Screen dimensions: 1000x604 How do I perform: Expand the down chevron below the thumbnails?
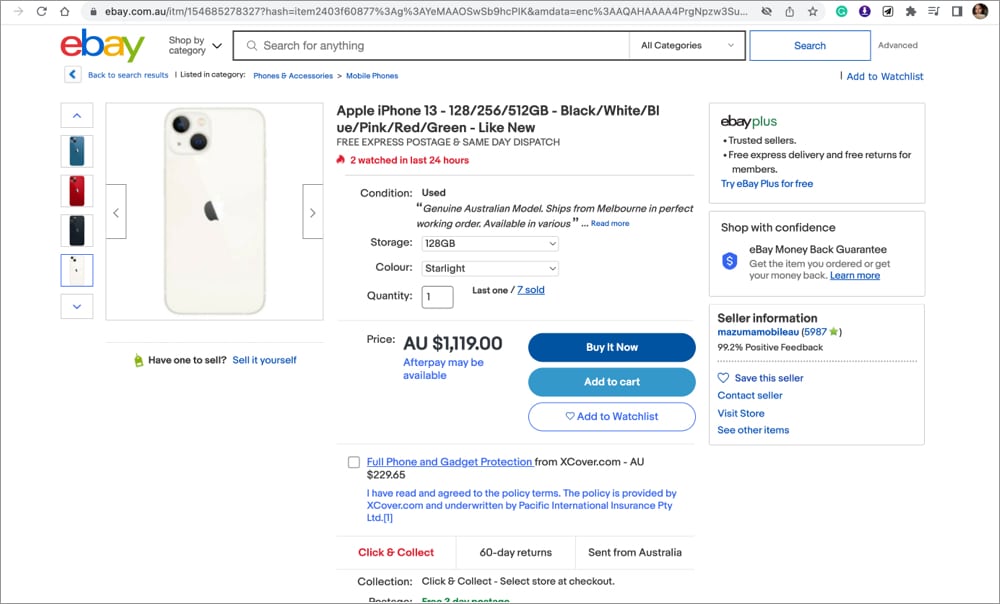pyautogui.click(x=77, y=306)
